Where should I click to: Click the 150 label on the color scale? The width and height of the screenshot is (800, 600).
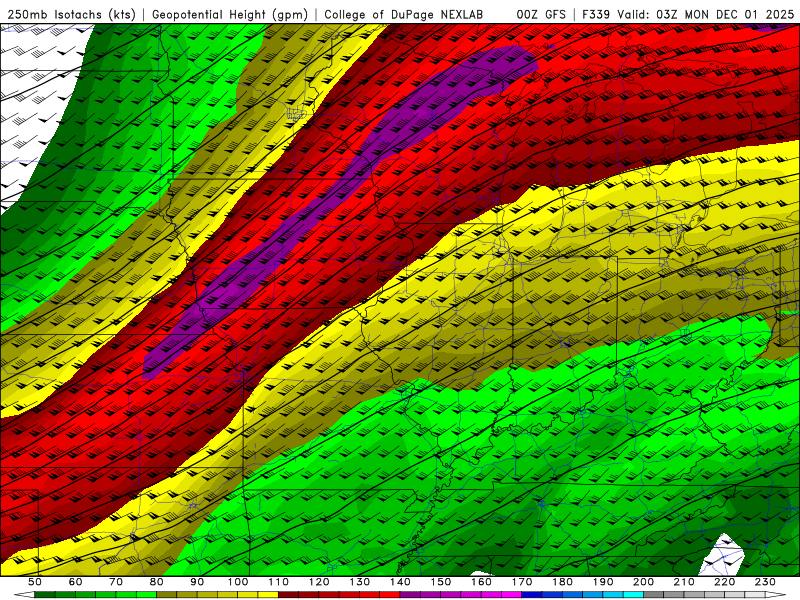[440, 582]
